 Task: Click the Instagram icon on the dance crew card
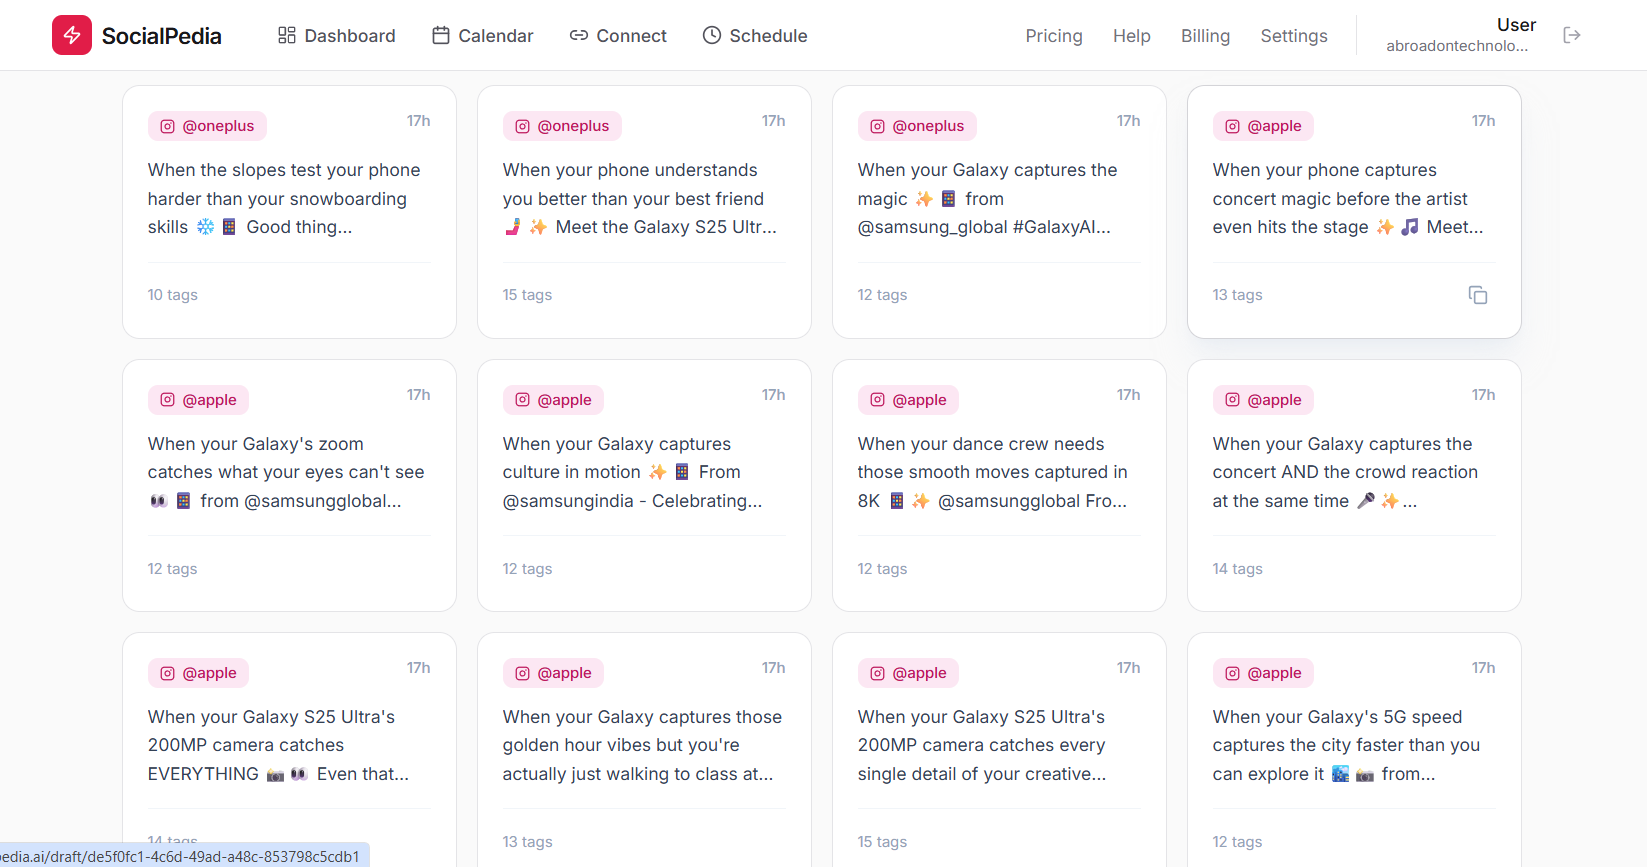tap(877, 400)
